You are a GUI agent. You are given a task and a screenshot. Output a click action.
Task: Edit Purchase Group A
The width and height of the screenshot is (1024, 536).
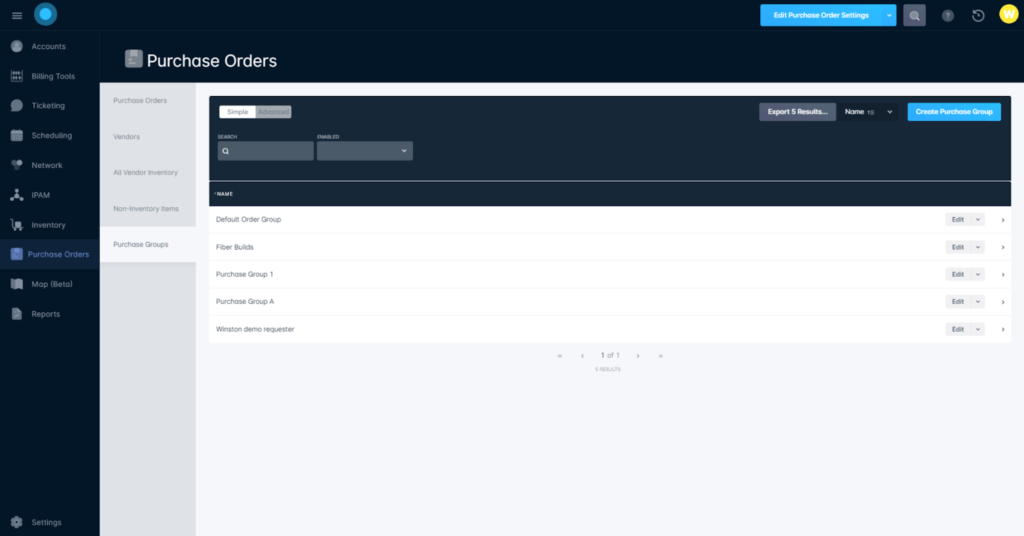click(x=958, y=302)
